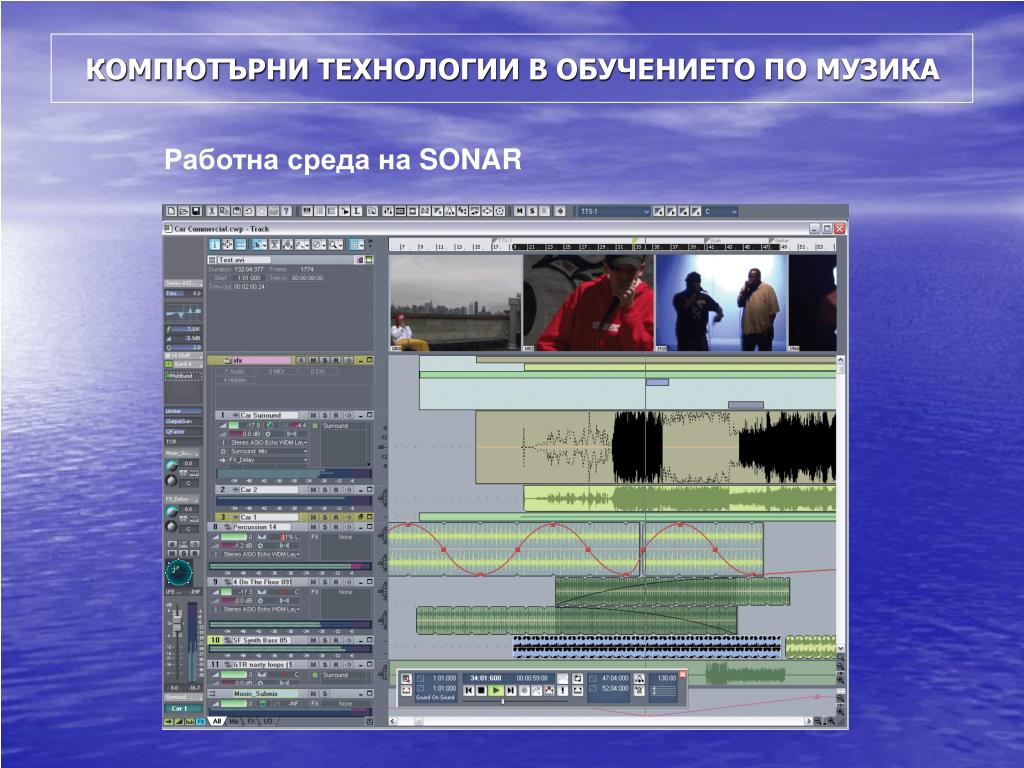Image resolution: width=1024 pixels, height=768 pixels.
Task: Click the New file icon in toolbar
Action: (172, 212)
